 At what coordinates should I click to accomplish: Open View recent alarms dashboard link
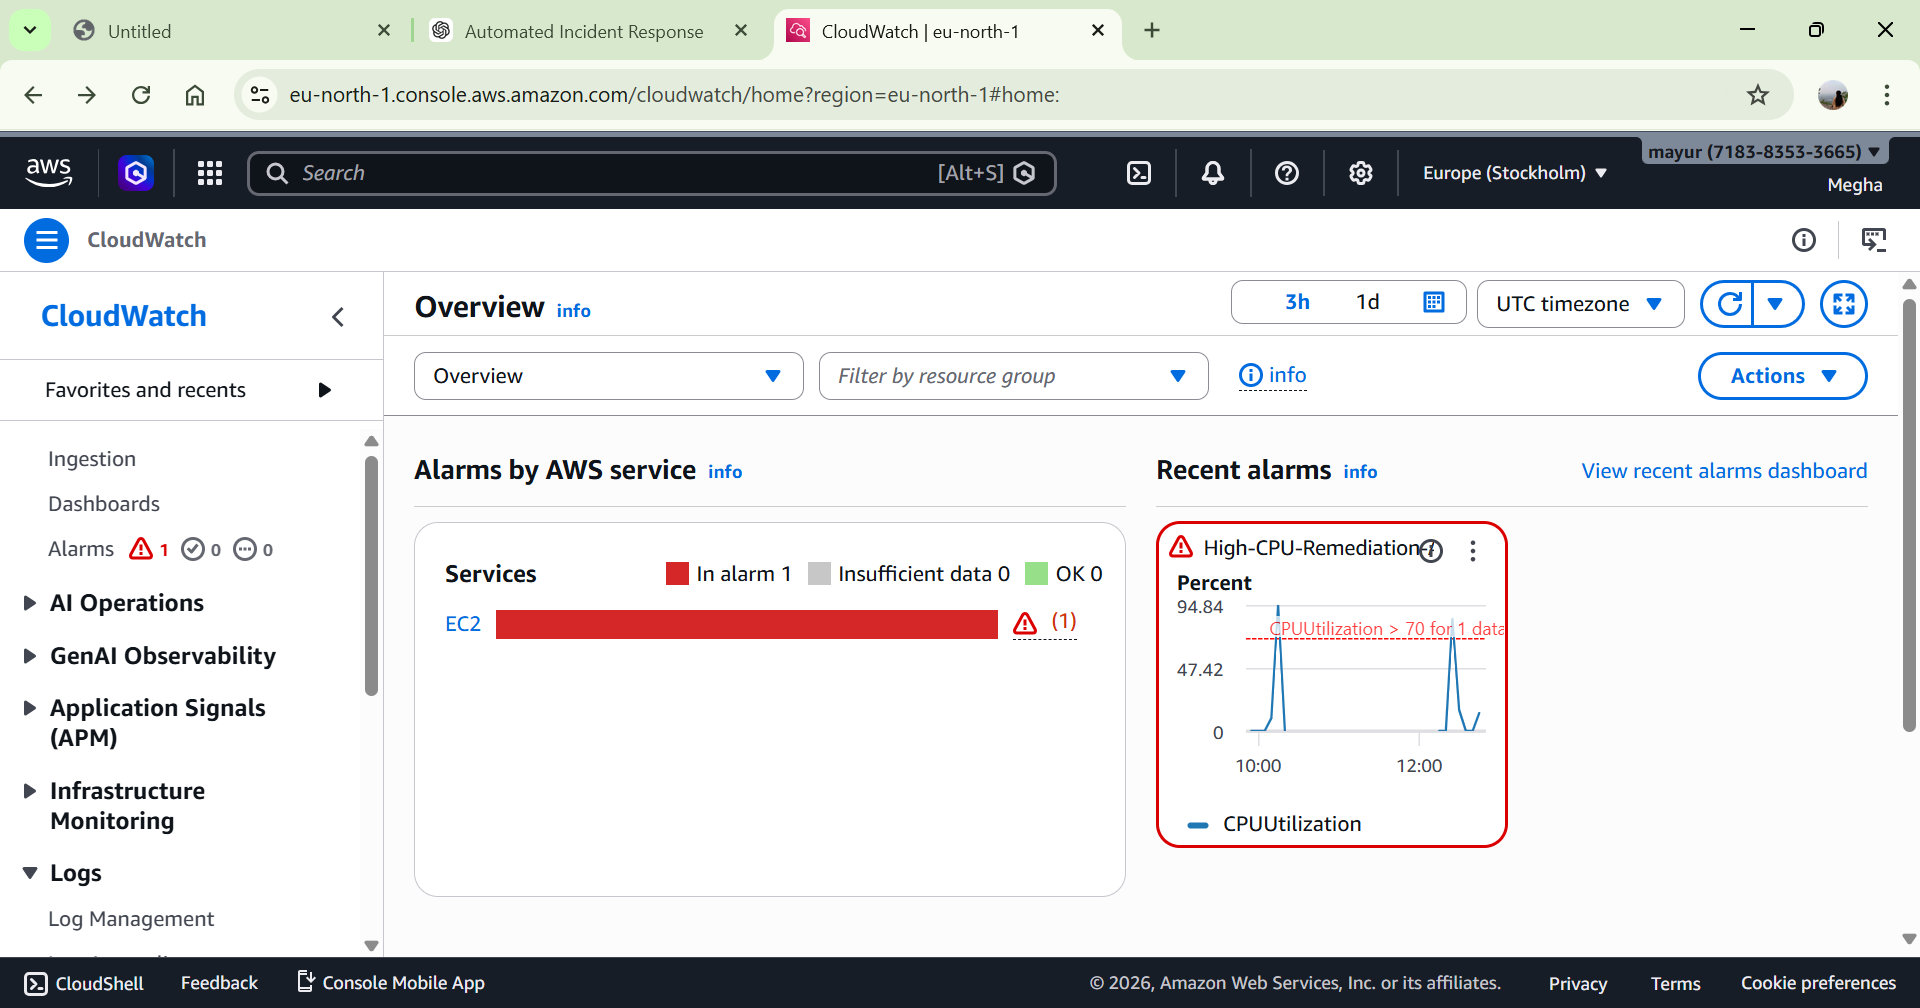[1724, 471]
